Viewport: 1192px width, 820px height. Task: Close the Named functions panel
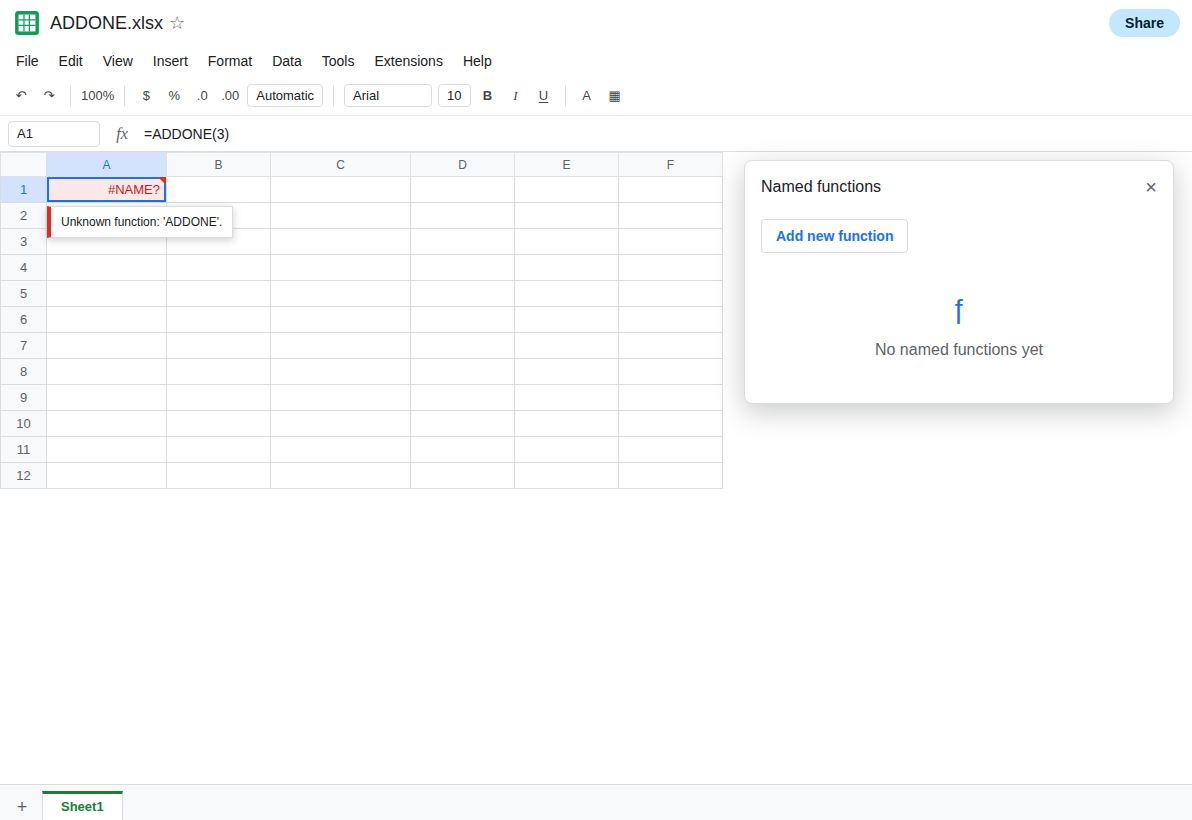[1151, 187]
